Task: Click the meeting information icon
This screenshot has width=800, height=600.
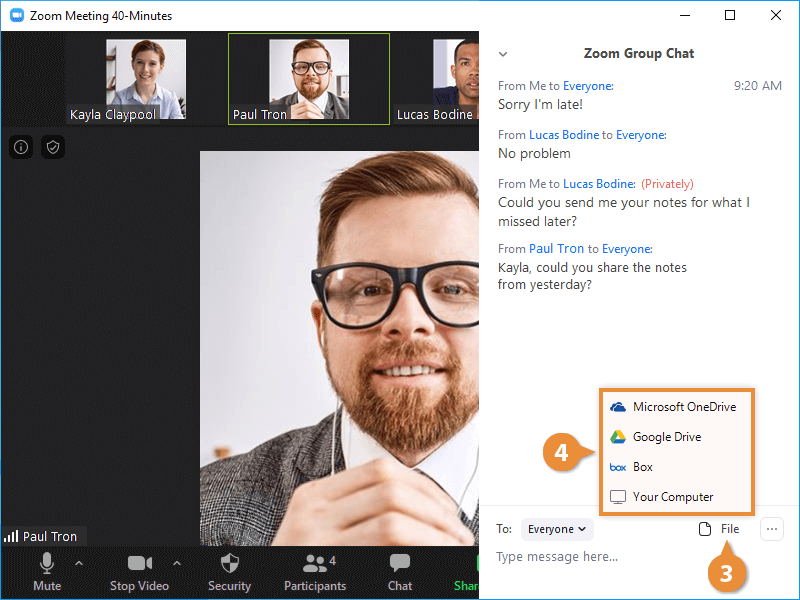Action: [x=21, y=147]
